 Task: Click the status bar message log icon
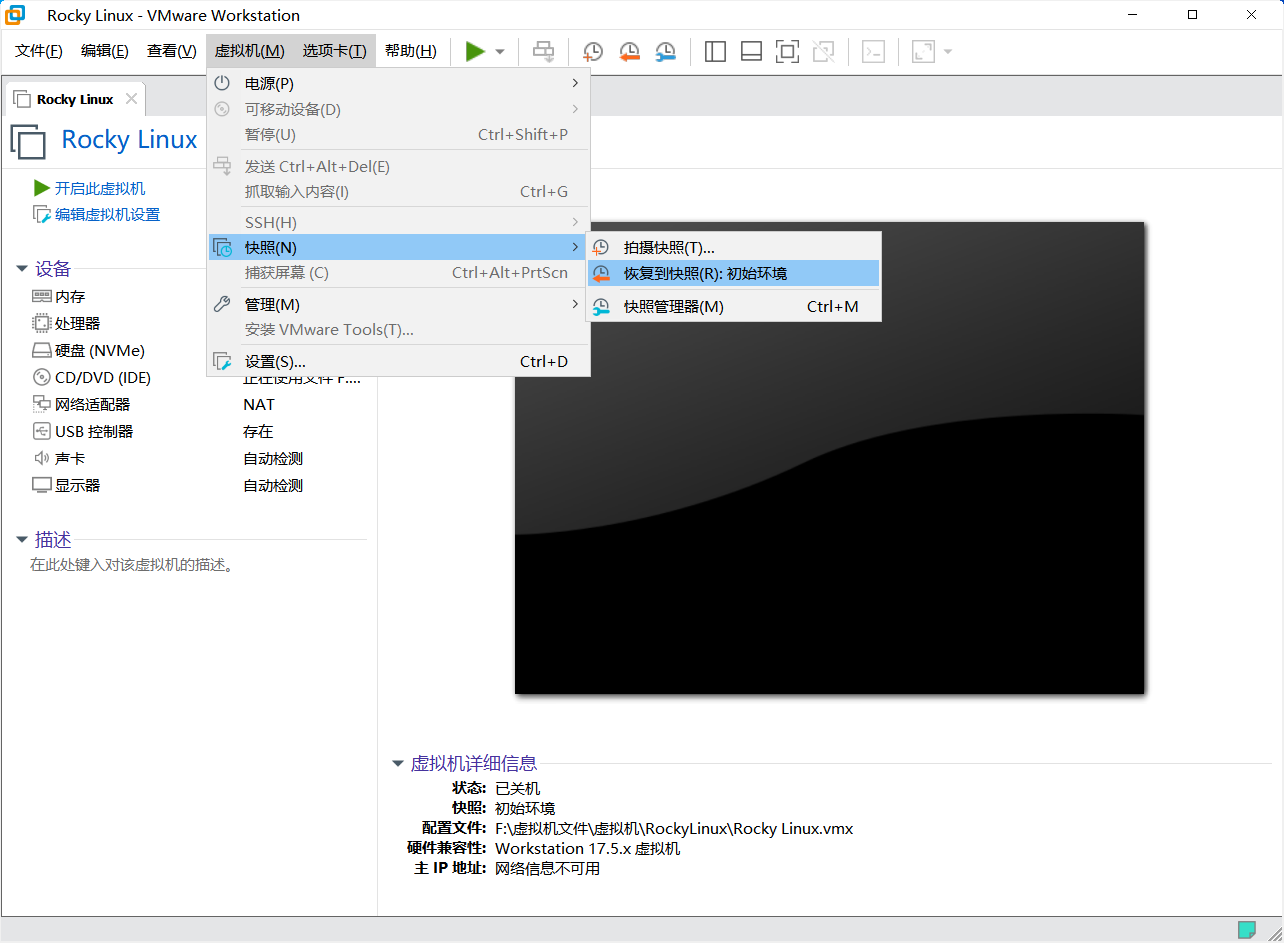coord(1246,929)
